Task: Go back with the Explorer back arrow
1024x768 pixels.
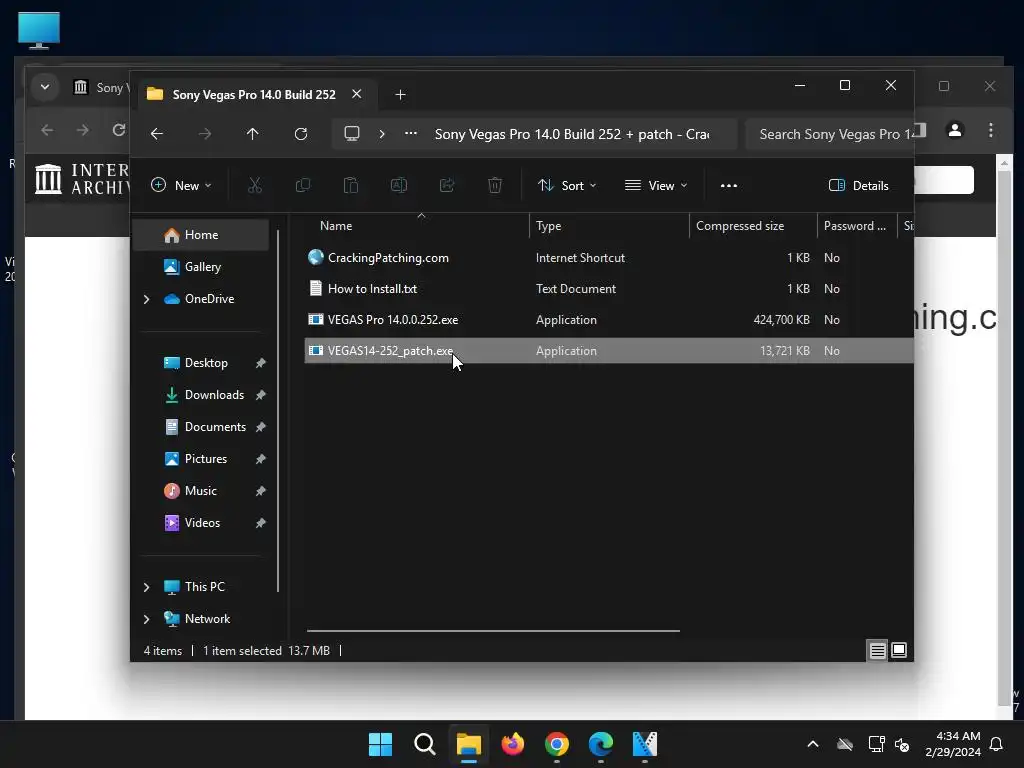Action: 157,134
